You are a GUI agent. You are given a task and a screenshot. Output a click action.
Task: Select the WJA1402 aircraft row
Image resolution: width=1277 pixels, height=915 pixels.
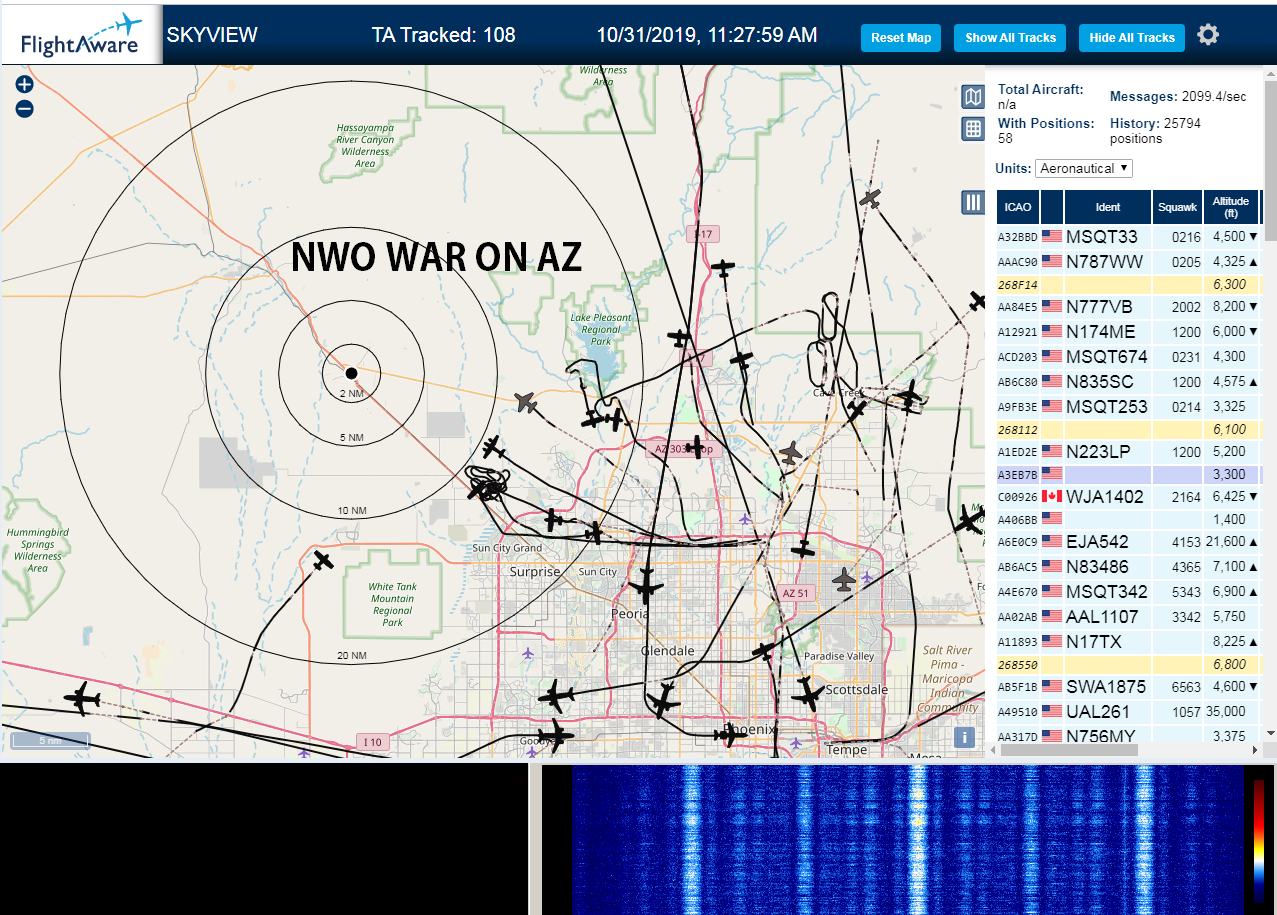[x=1129, y=497]
